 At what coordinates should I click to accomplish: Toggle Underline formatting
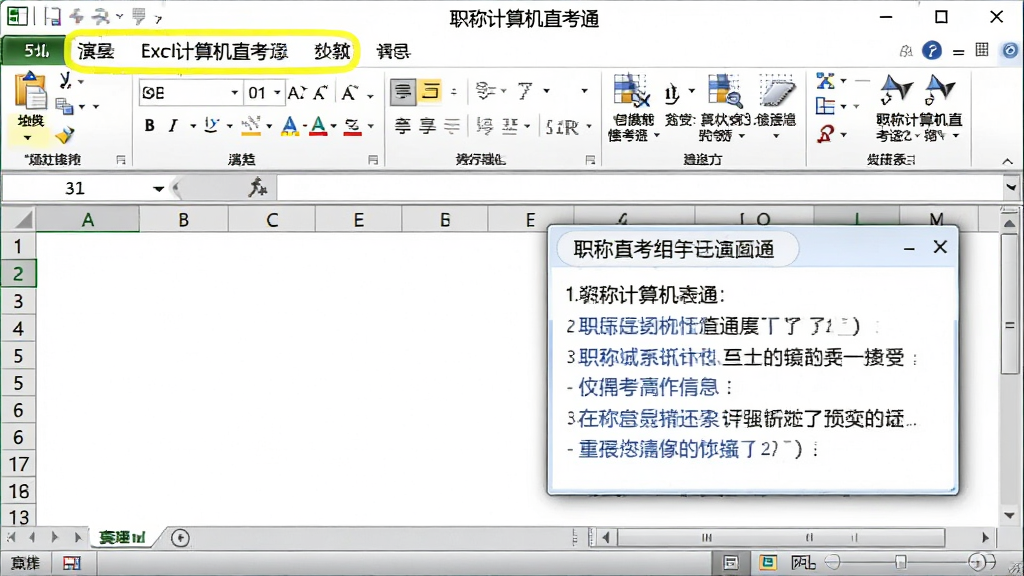pos(210,125)
